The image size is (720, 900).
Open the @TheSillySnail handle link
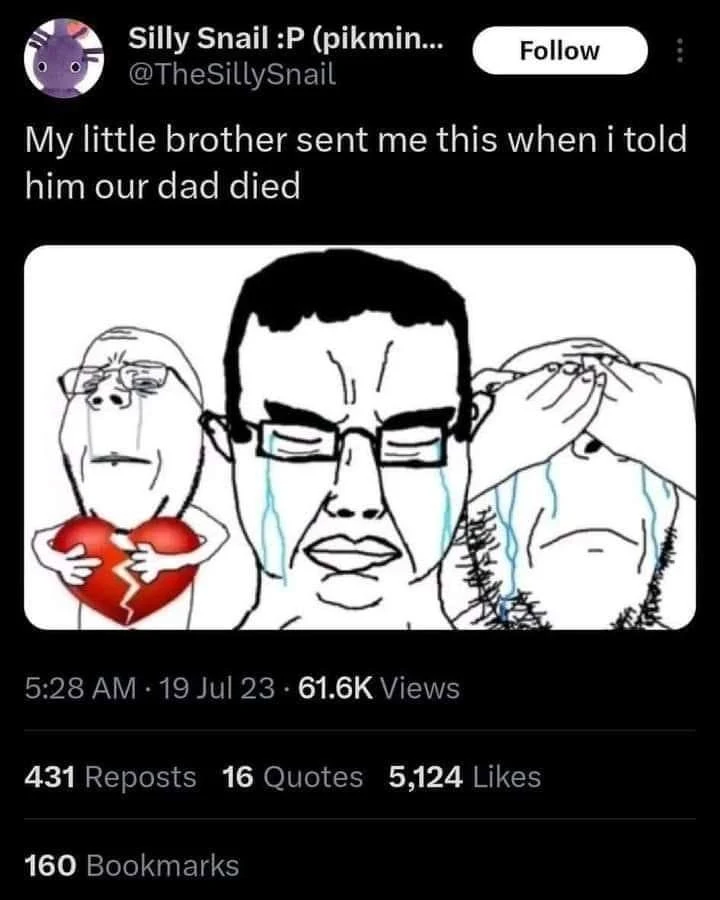tap(233, 75)
